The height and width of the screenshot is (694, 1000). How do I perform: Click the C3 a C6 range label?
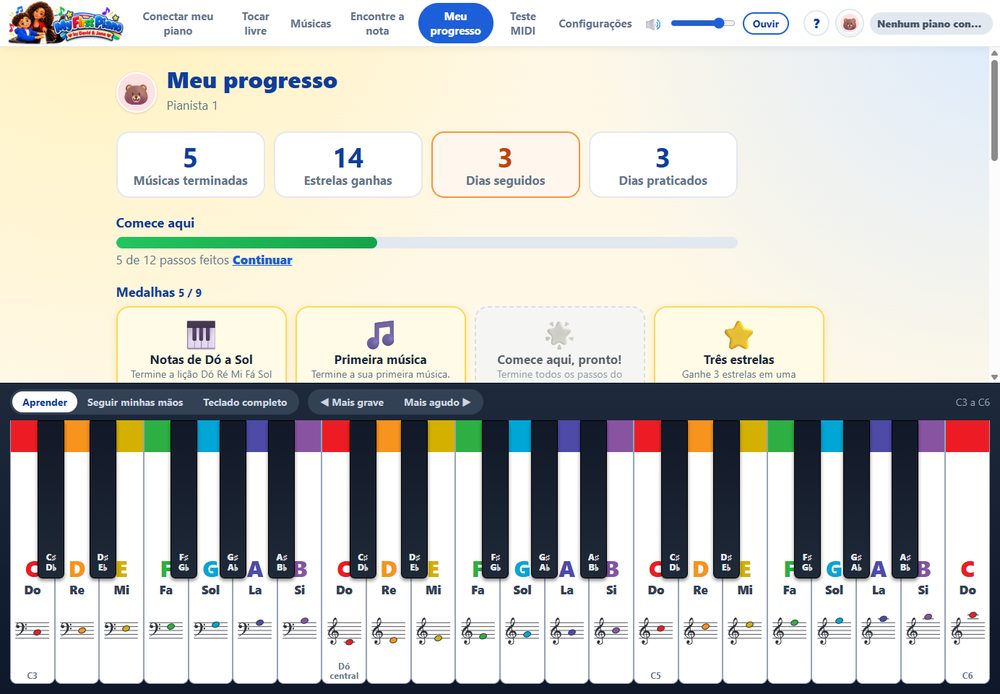[973, 402]
